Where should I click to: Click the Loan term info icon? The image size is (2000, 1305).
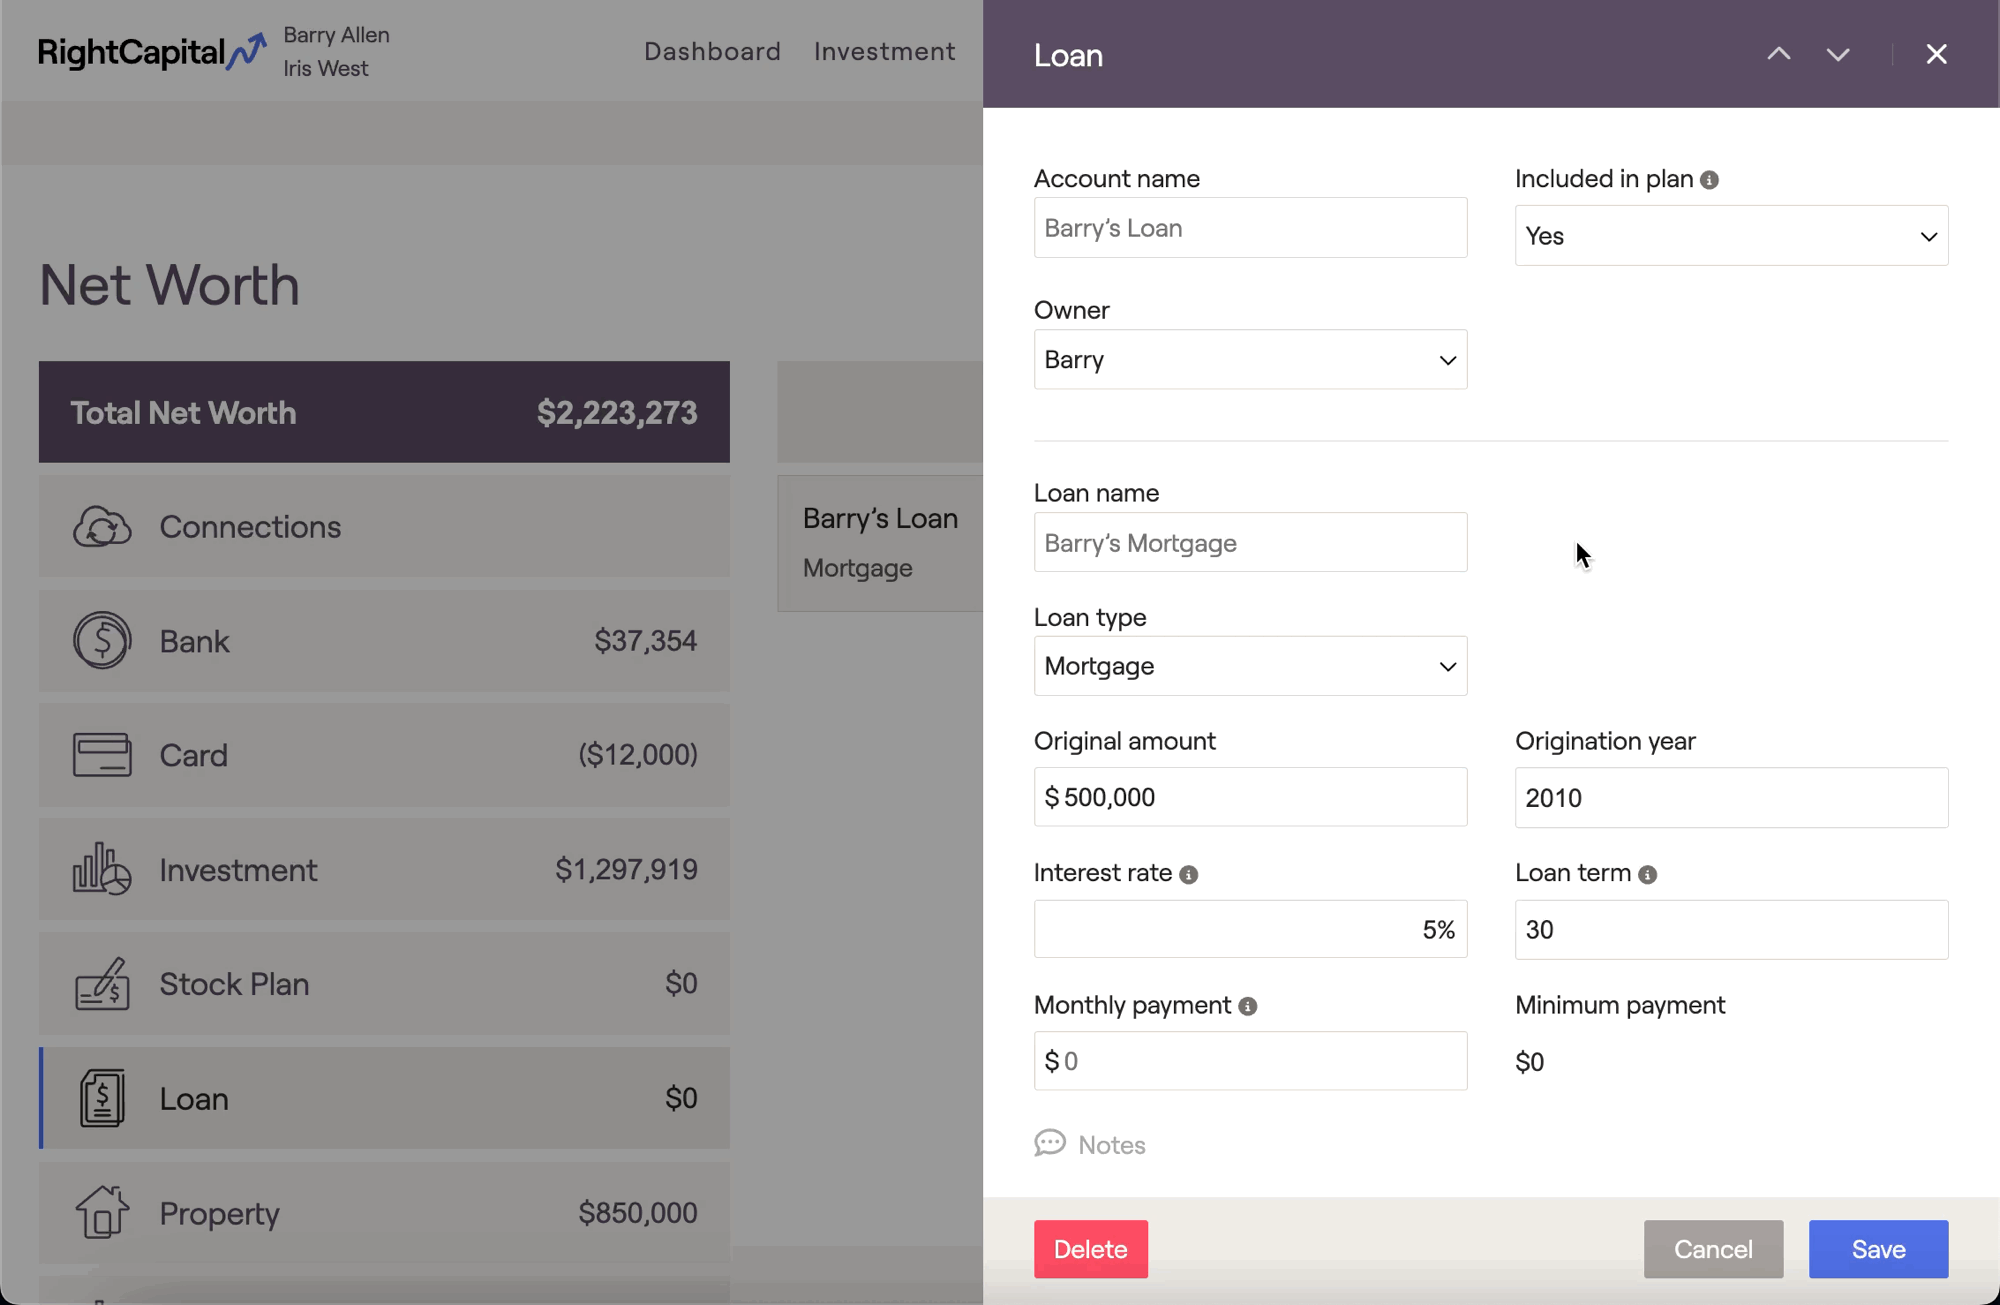click(x=1648, y=874)
